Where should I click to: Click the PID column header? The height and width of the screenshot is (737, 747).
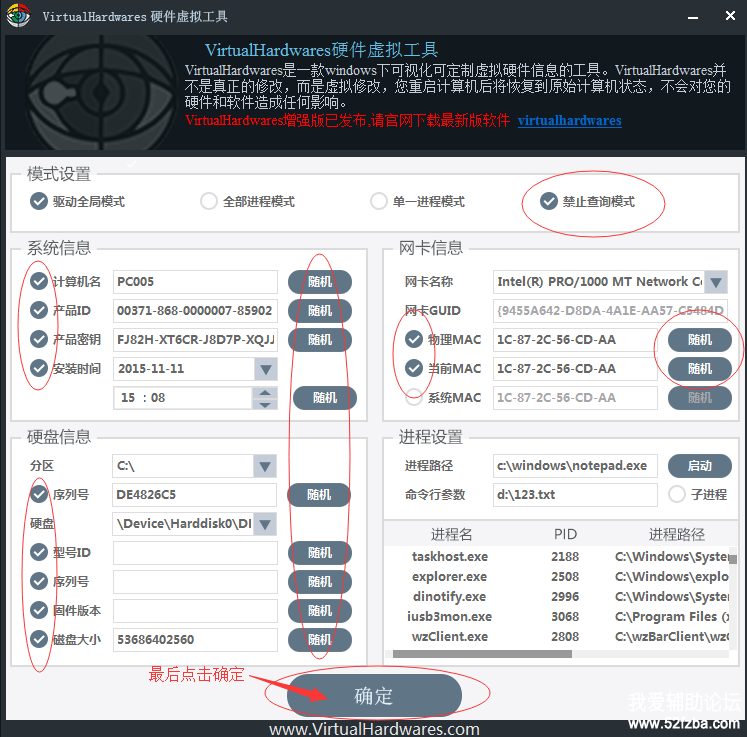(x=565, y=534)
